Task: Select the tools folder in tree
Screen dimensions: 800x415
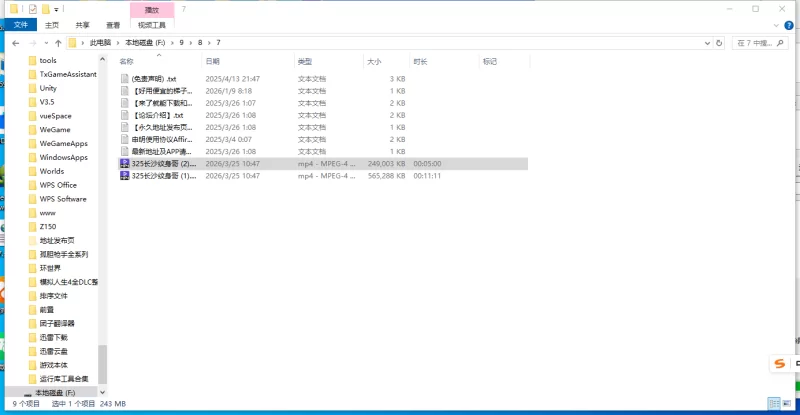Action: coord(48,60)
